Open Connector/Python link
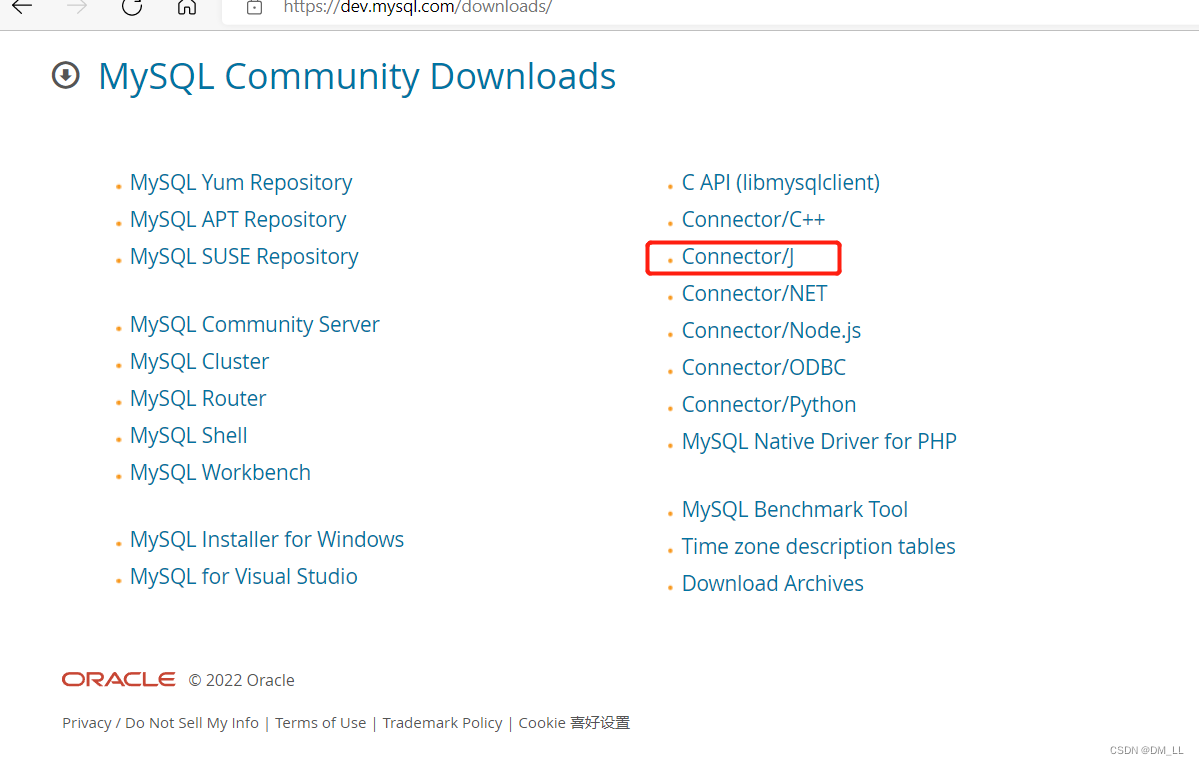Viewport: 1199px width, 765px height. coord(769,405)
